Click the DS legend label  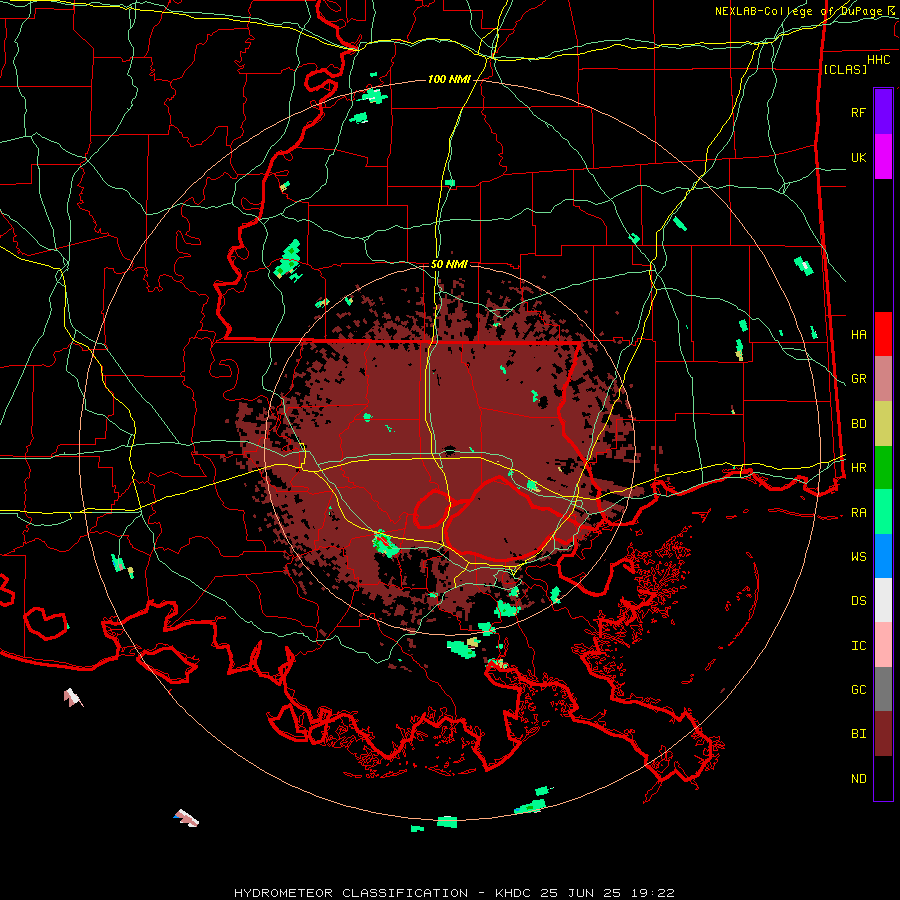(859, 601)
